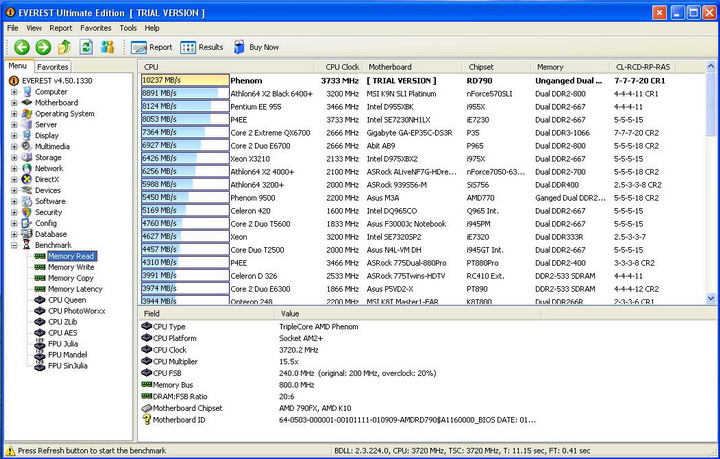Expand the Motherboard tree node
This screenshot has width=720, height=459.
[14, 103]
